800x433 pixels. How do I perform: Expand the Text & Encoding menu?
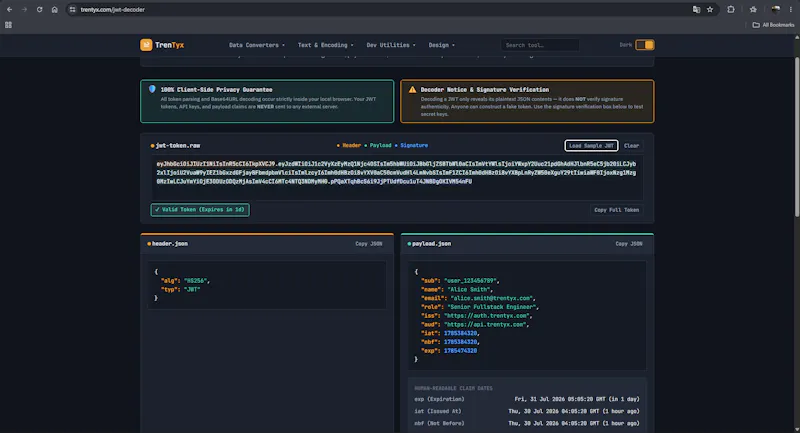coord(326,45)
